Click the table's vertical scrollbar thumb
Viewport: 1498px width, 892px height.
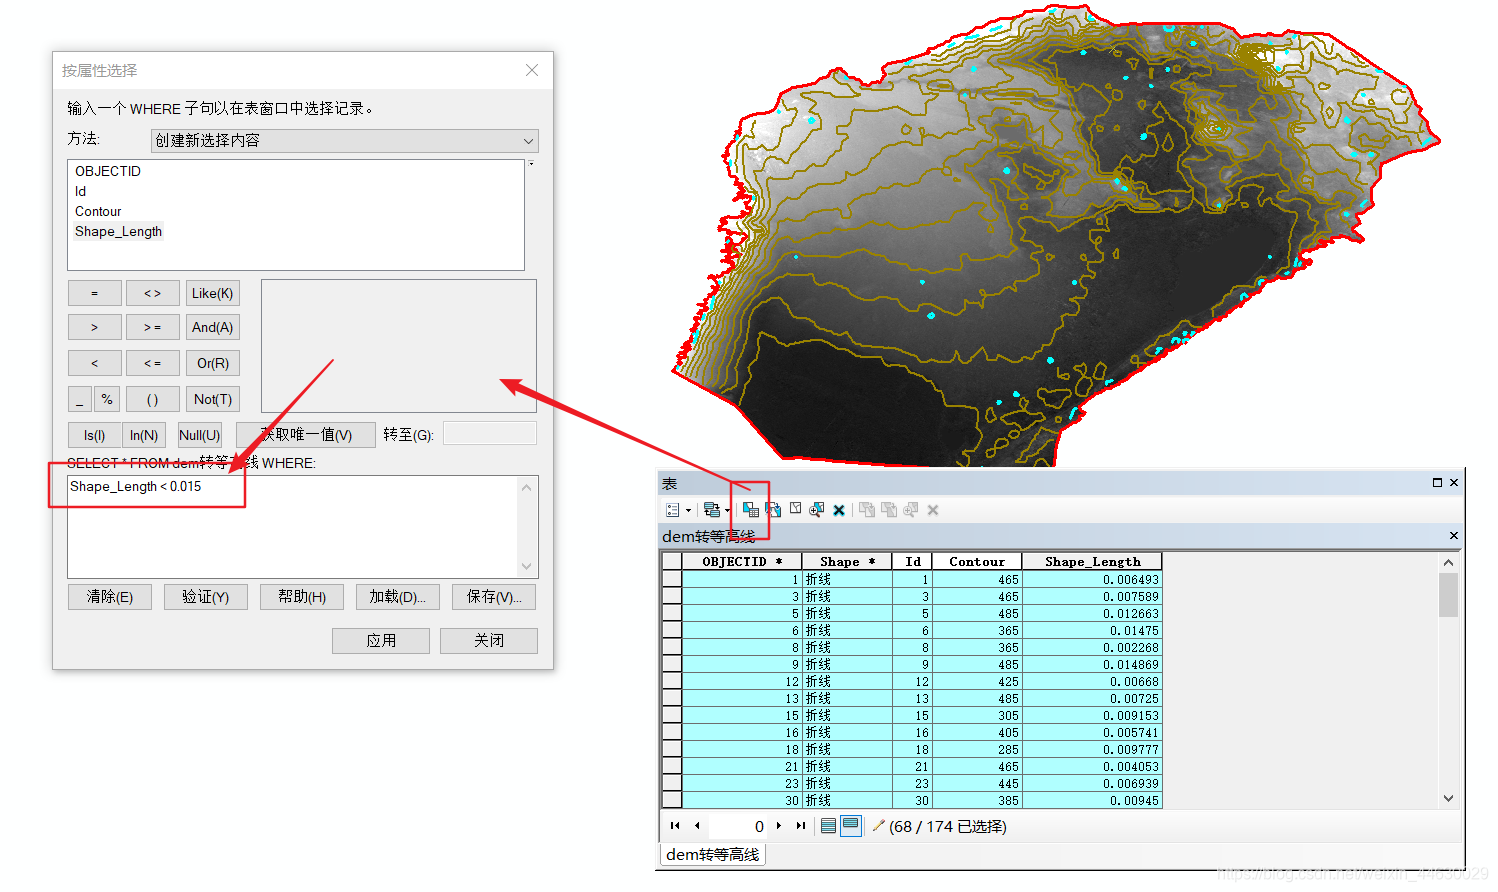point(1448,595)
